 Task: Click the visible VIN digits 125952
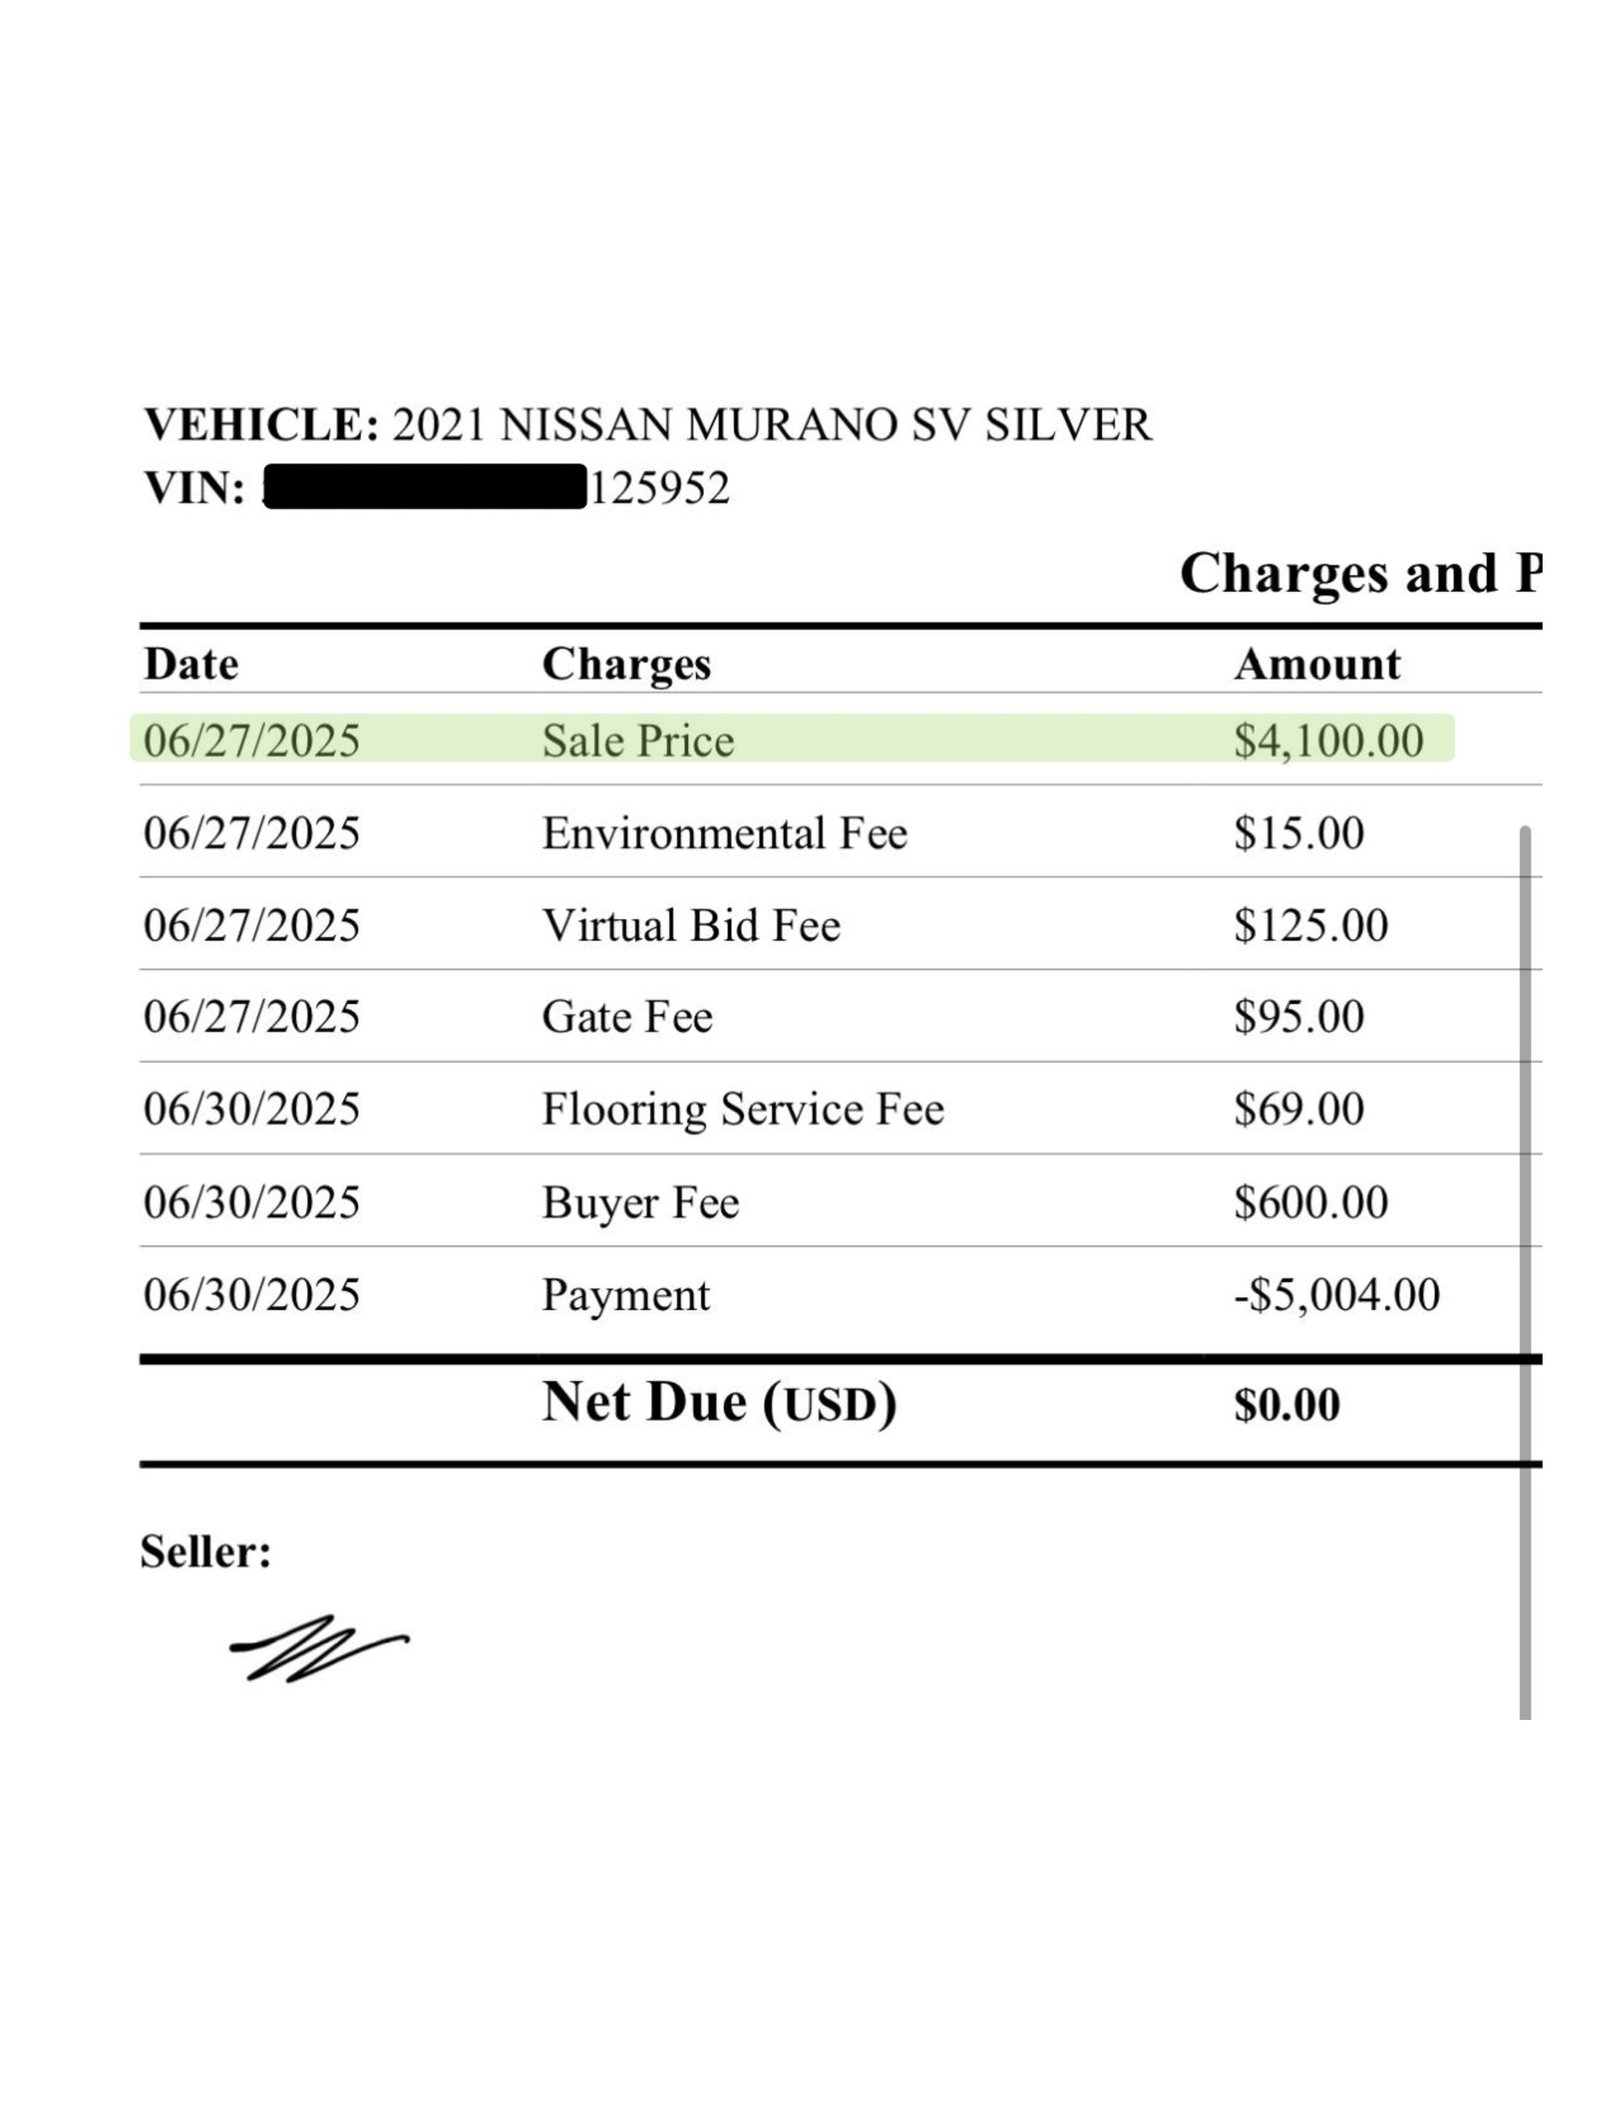[660, 488]
